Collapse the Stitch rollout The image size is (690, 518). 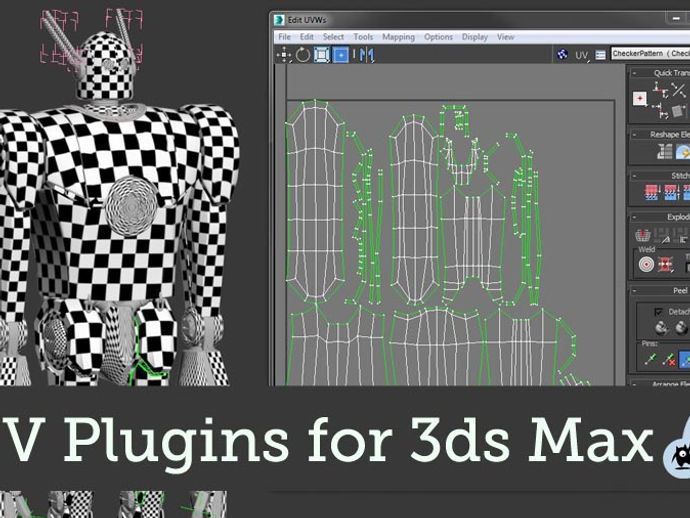tap(634, 176)
